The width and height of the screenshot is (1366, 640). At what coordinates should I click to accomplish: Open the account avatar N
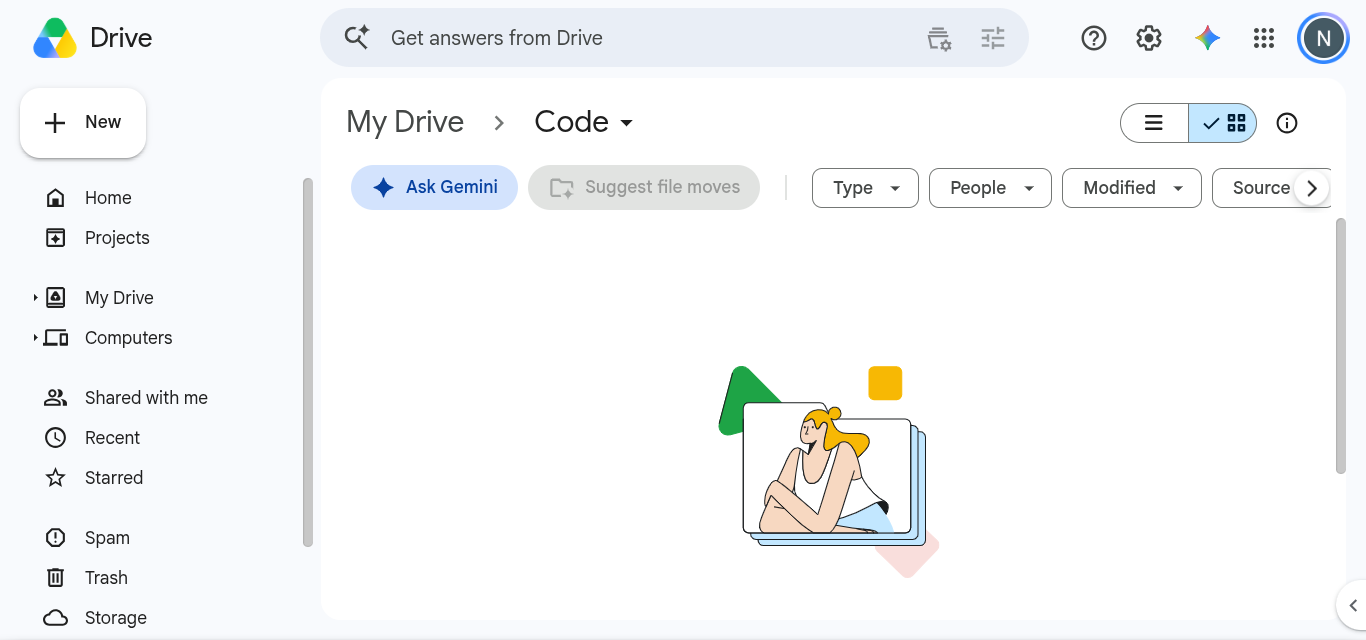tap(1323, 38)
